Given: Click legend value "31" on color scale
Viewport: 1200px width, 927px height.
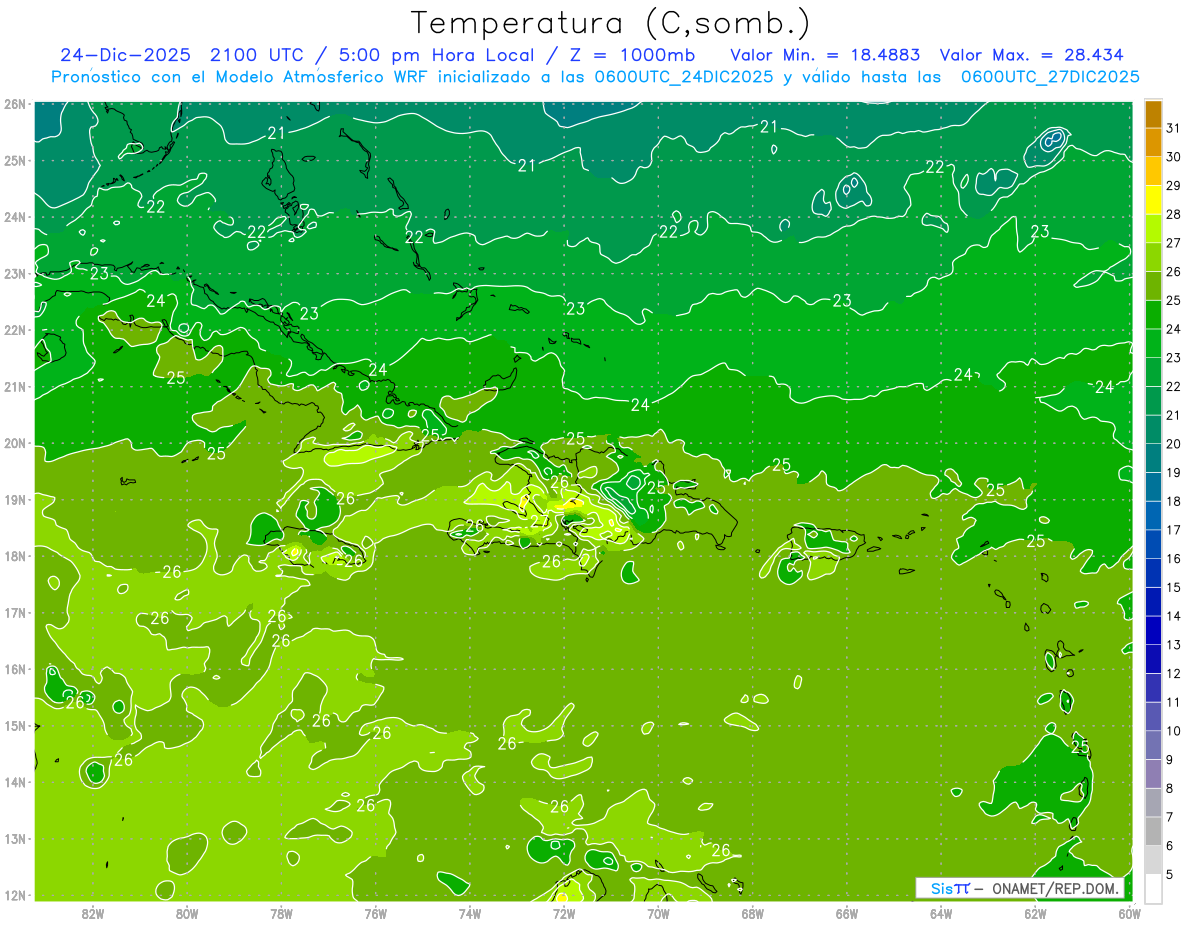Looking at the screenshot, I should click(1174, 127).
